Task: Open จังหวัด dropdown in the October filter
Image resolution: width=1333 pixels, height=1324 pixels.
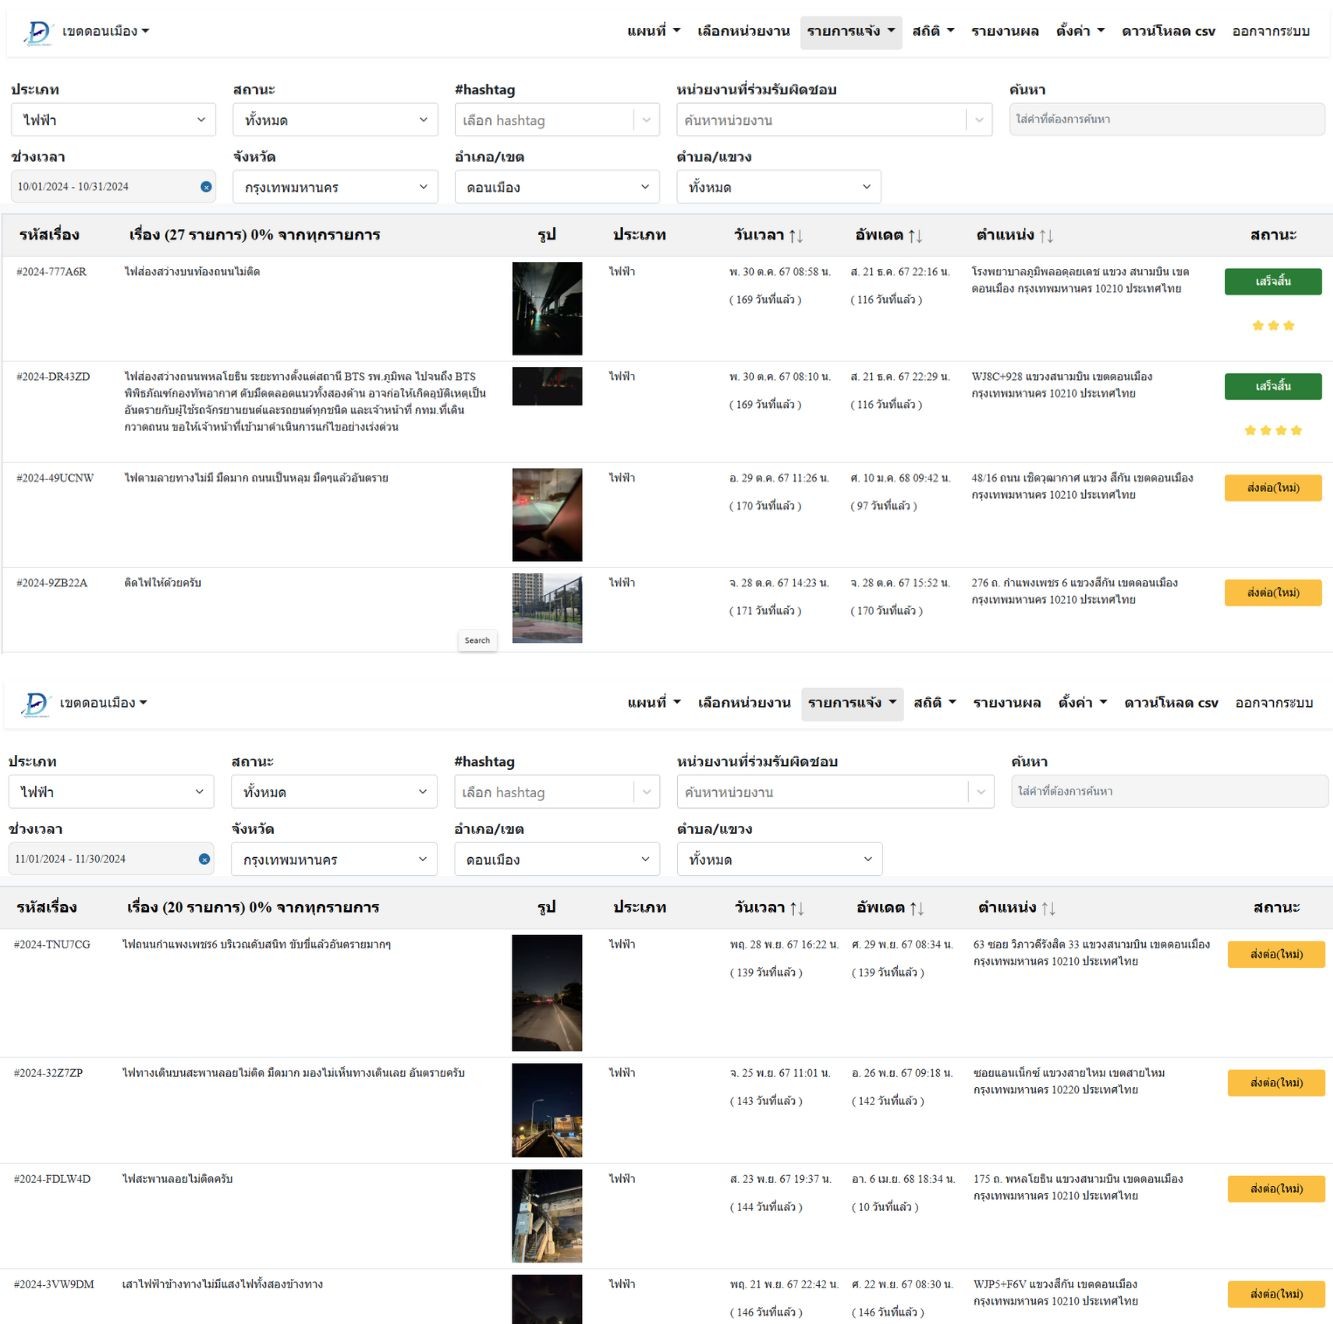Action: (336, 187)
